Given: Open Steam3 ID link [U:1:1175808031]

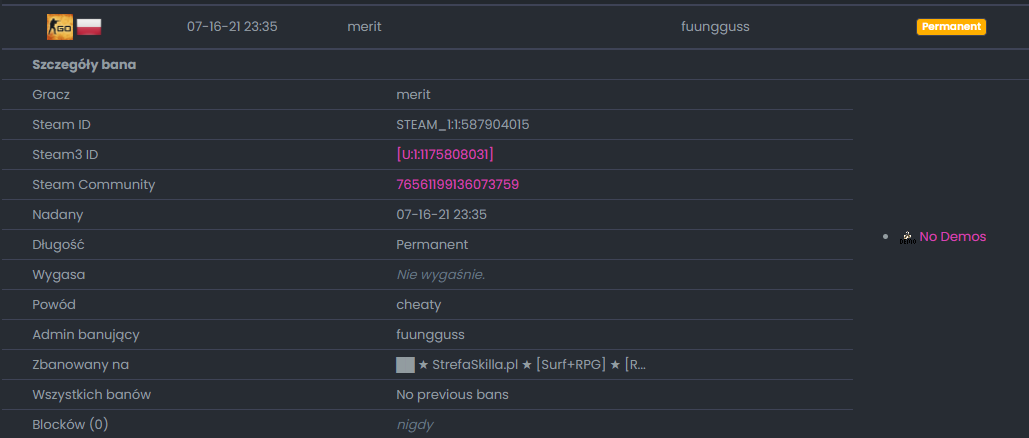Looking at the screenshot, I should coord(445,154).
